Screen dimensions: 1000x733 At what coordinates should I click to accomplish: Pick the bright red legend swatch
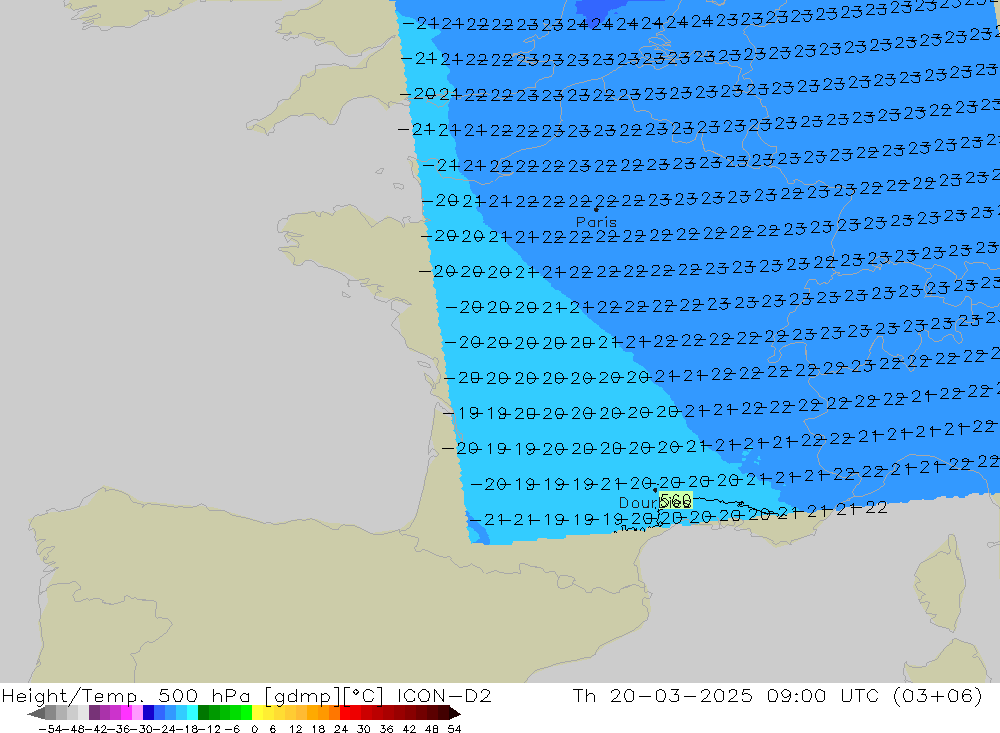pos(350,713)
